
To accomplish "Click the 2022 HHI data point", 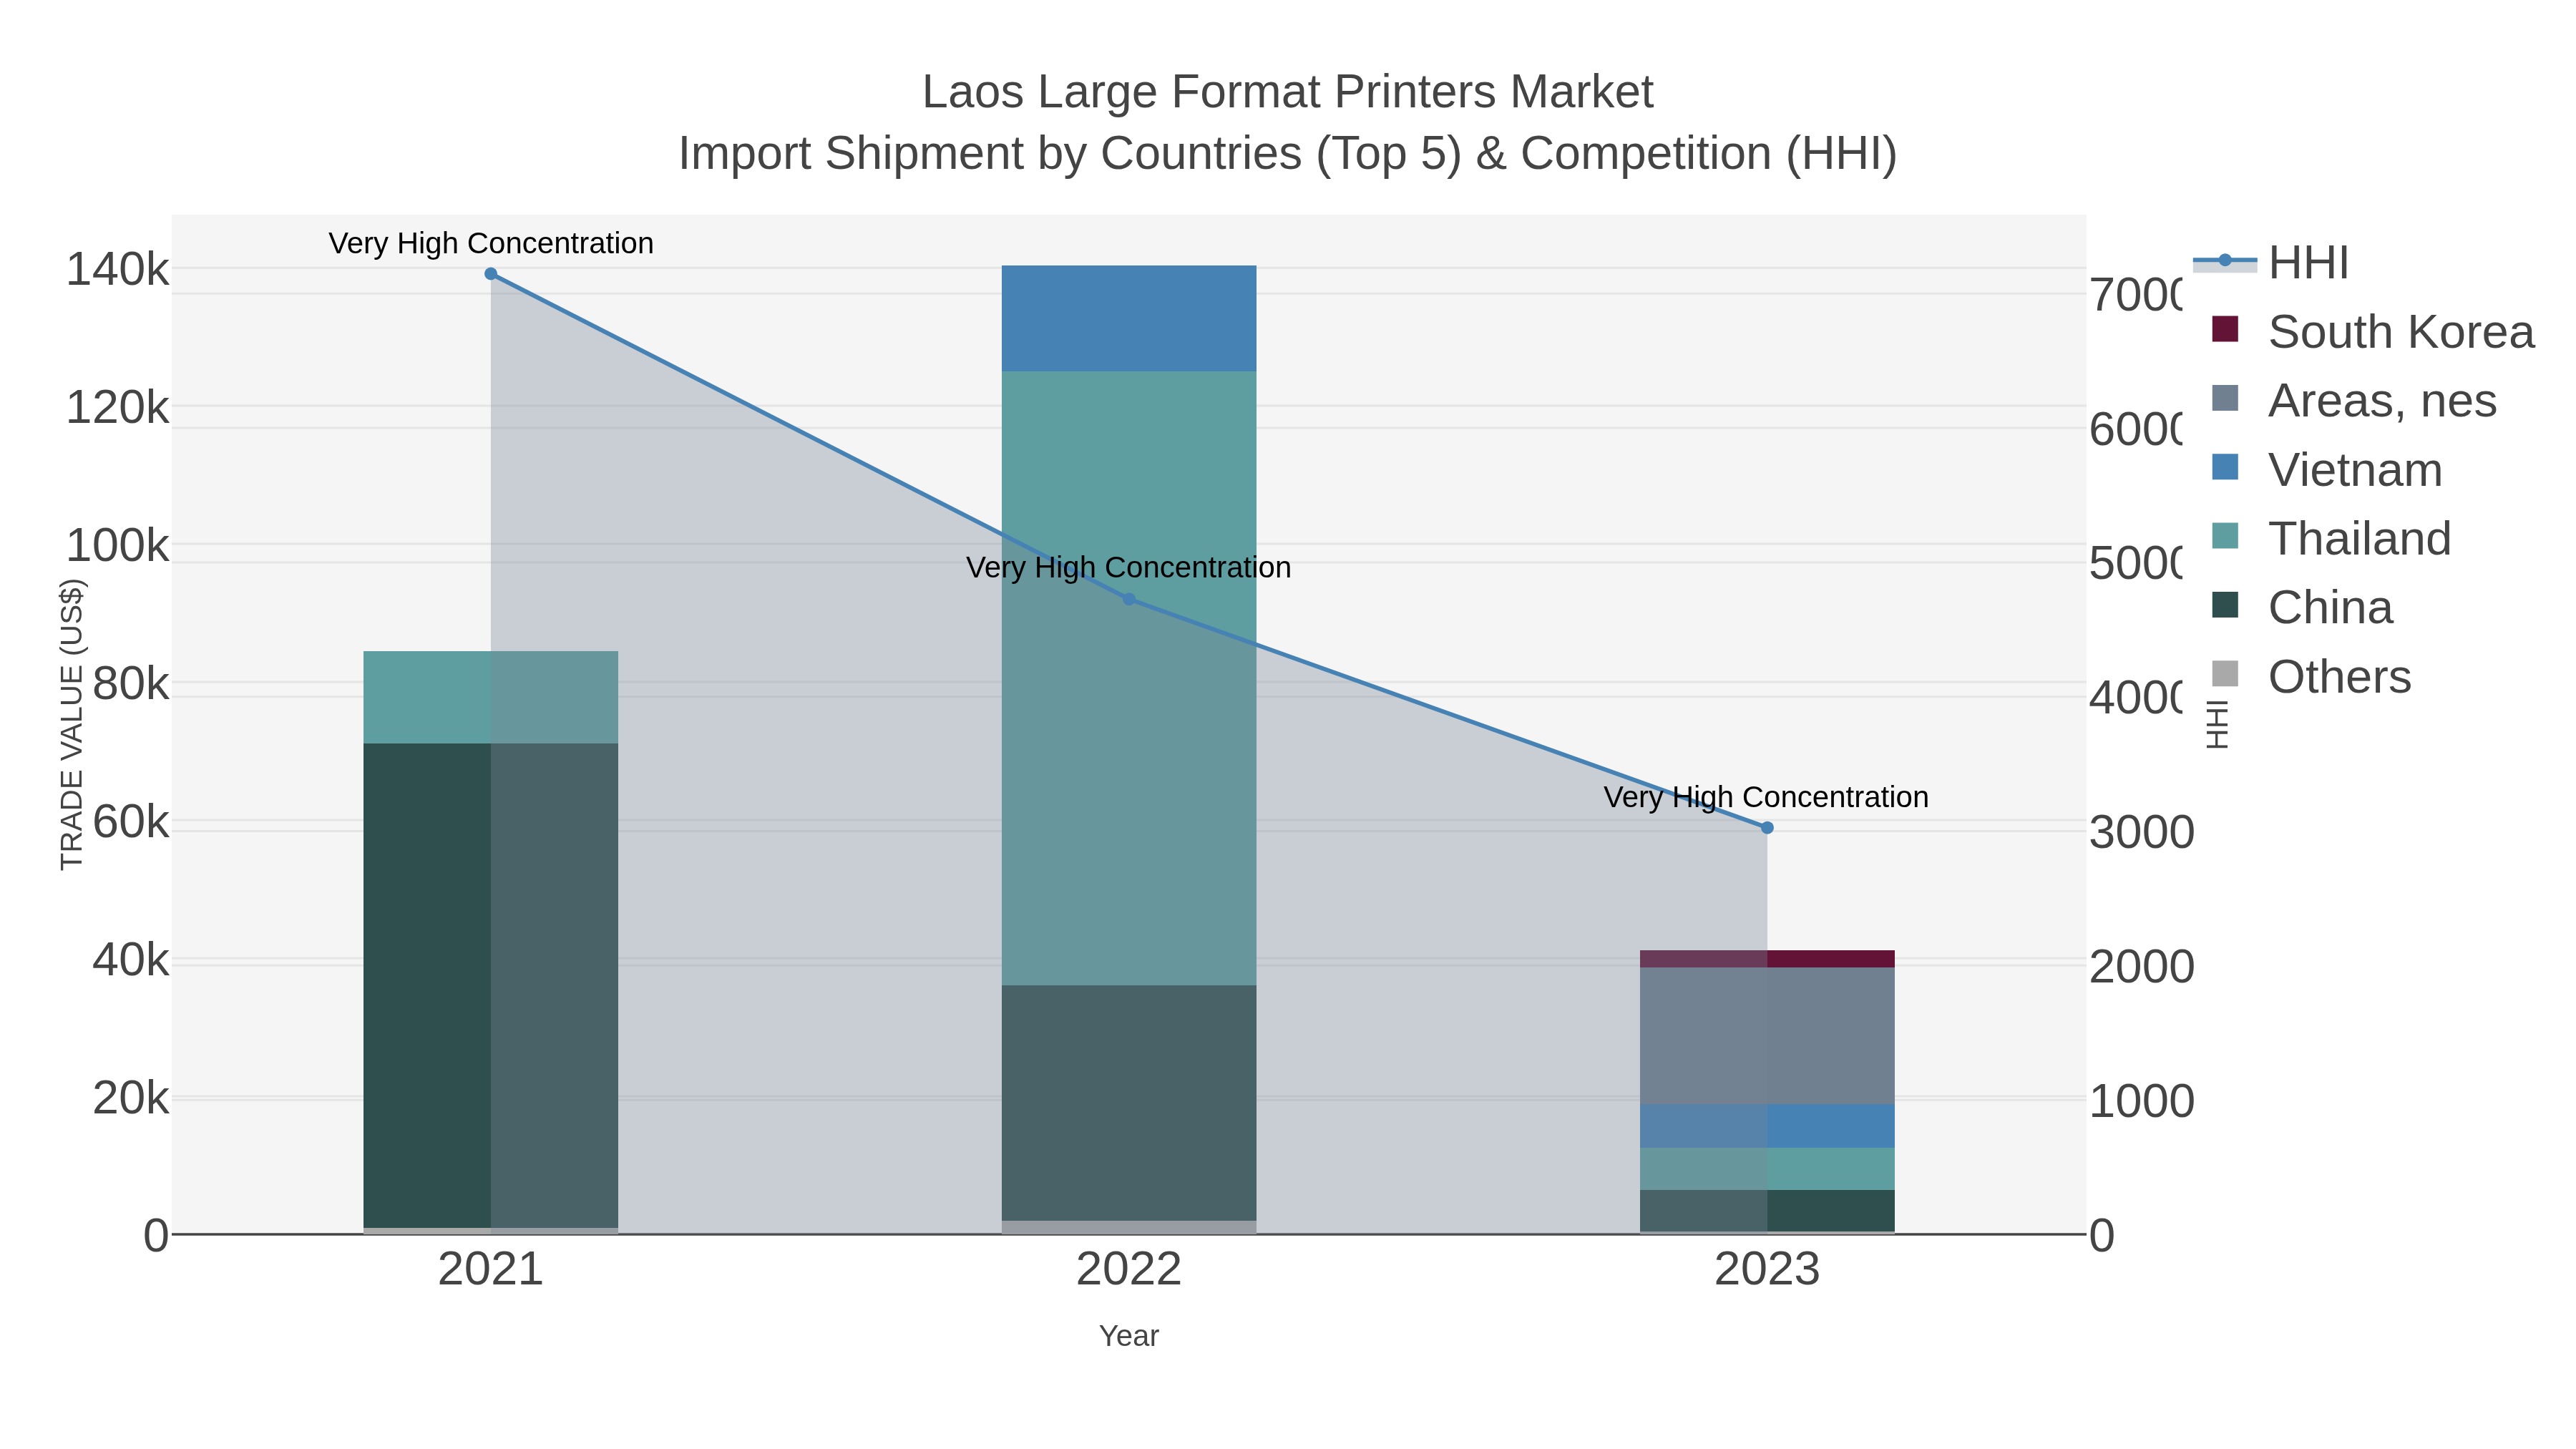I will [1129, 600].
